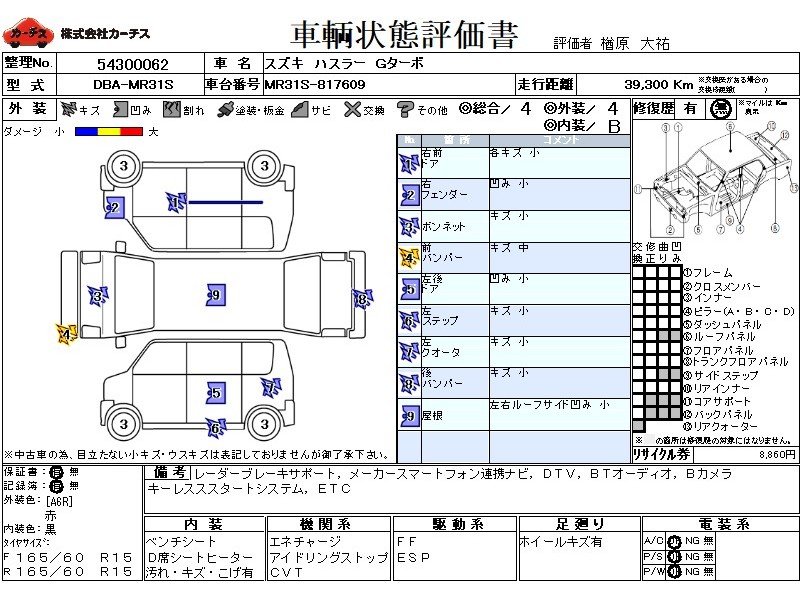
Task: Click the No.2 icon in the 右フェンダー table row
Action: click(x=409, y=195)
